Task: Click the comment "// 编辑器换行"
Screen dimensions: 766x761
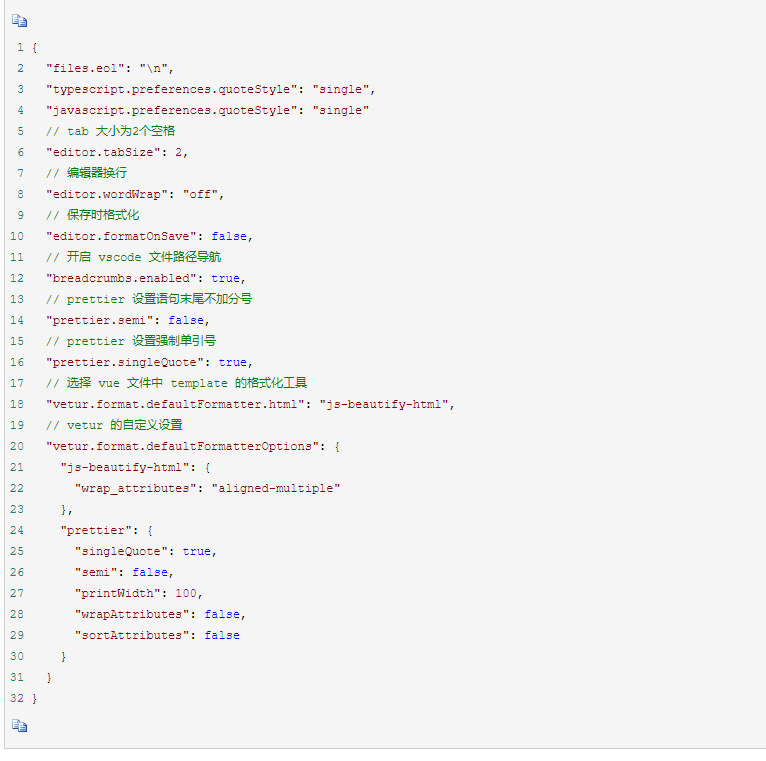Action: [86, 173]
